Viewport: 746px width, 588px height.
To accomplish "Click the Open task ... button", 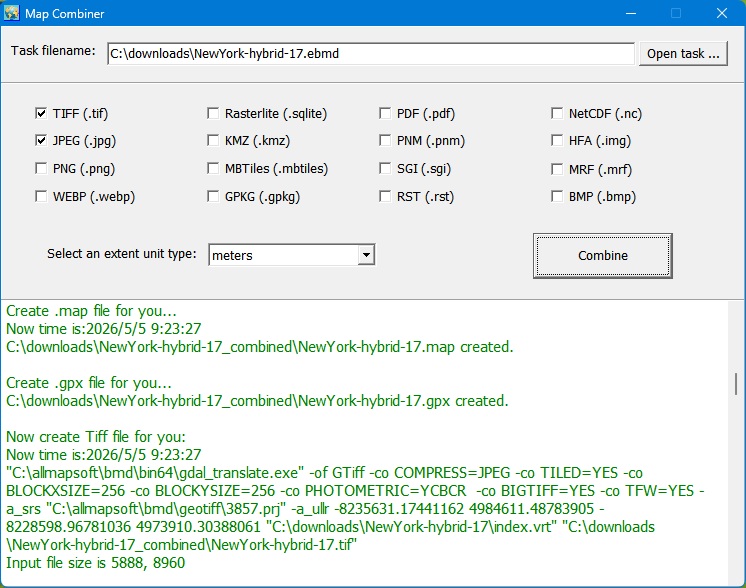I will (683, 53).
